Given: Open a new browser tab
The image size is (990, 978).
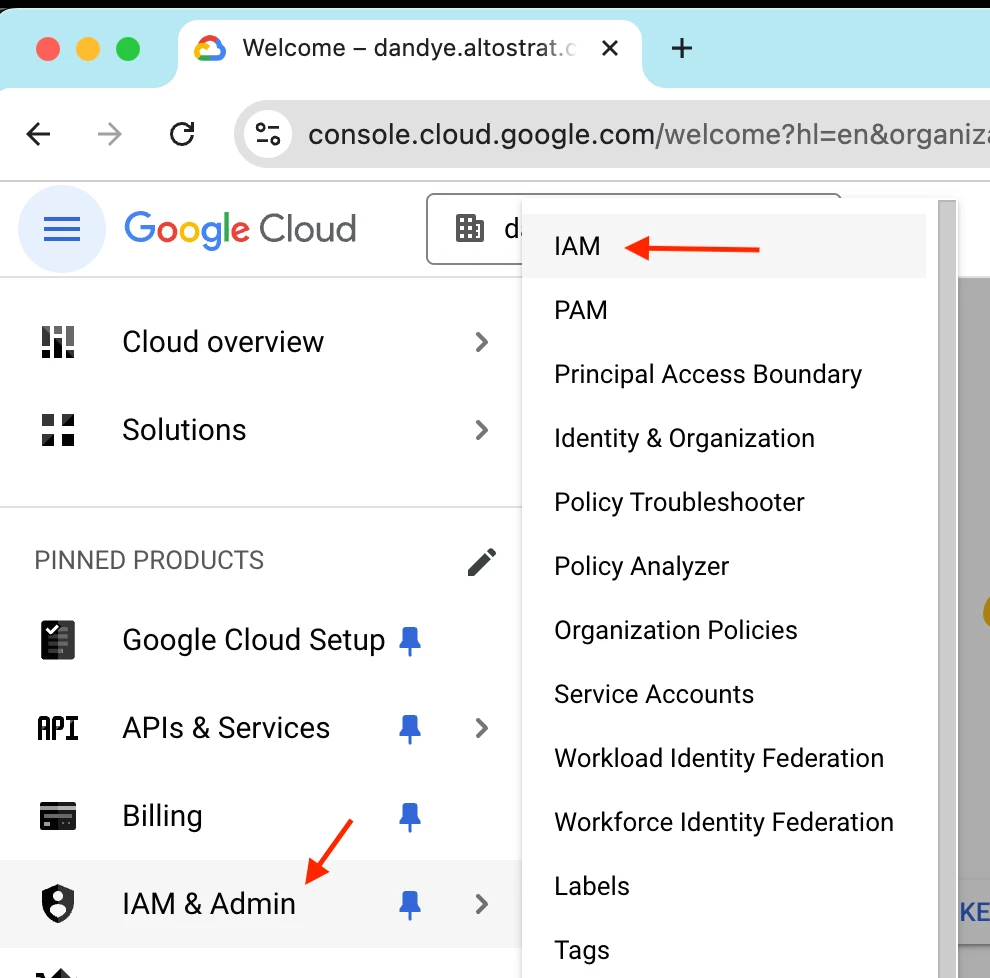Looking at the screenshot, I should click(682, 48).
